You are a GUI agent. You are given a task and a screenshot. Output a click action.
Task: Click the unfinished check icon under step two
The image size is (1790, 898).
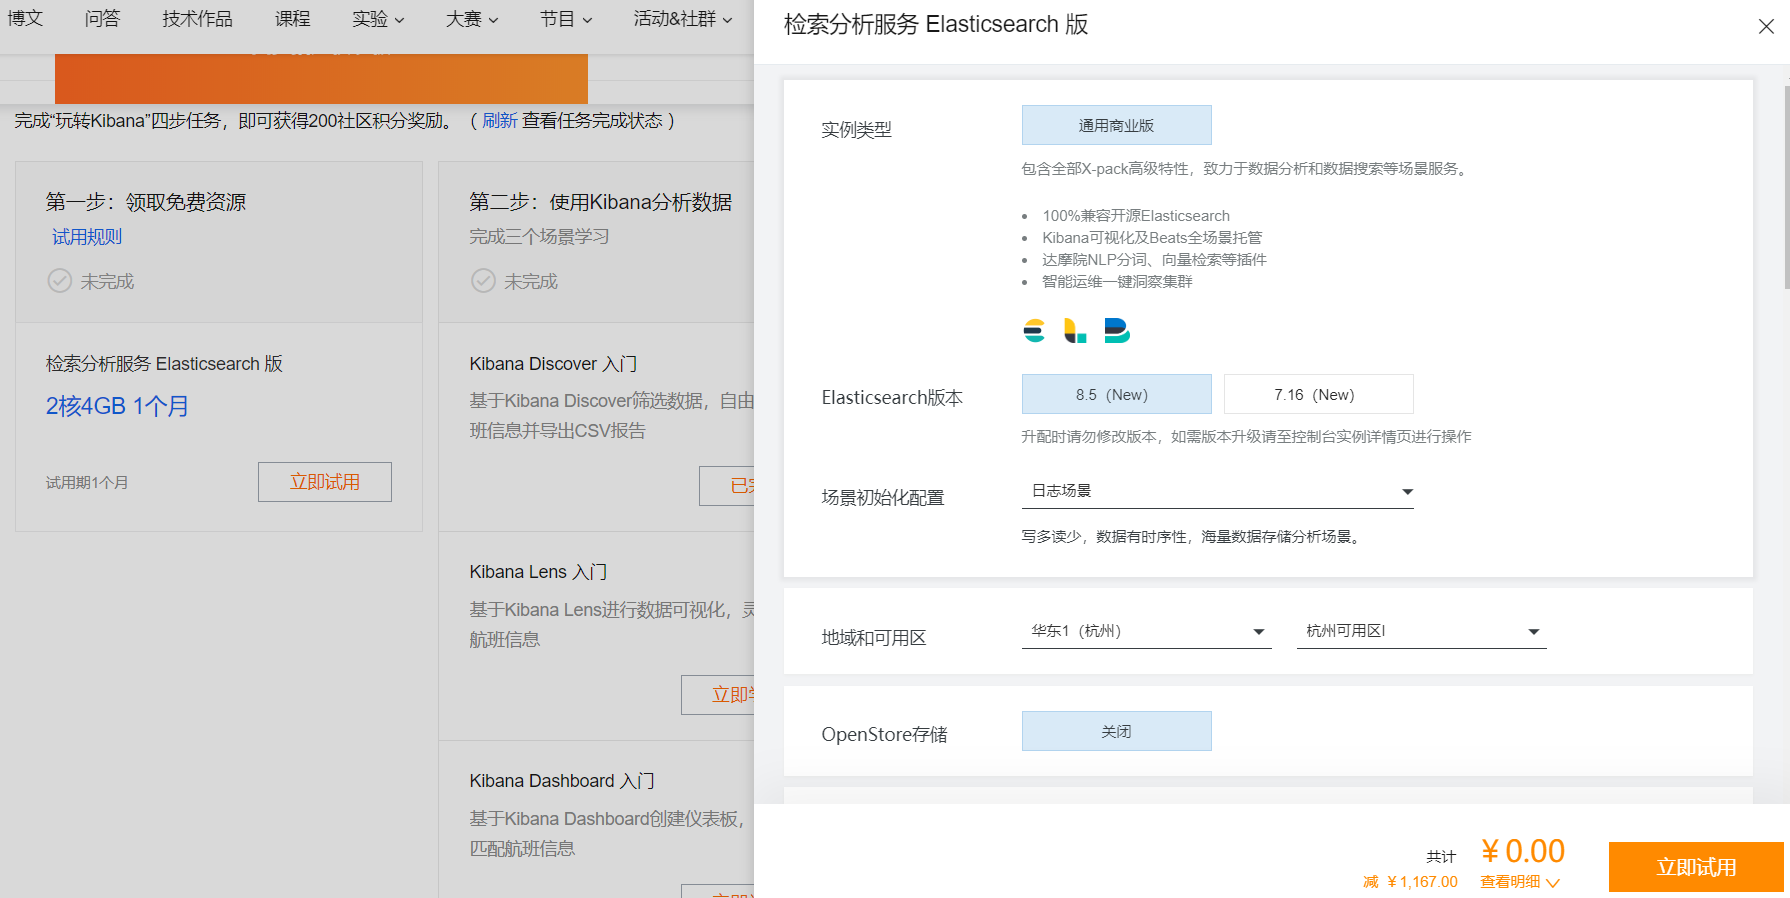[x=484, y=280]
